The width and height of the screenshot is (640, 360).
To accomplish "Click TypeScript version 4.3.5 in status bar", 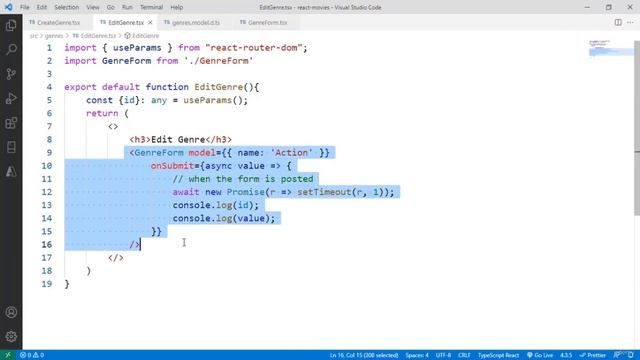I will coord(566,355).
